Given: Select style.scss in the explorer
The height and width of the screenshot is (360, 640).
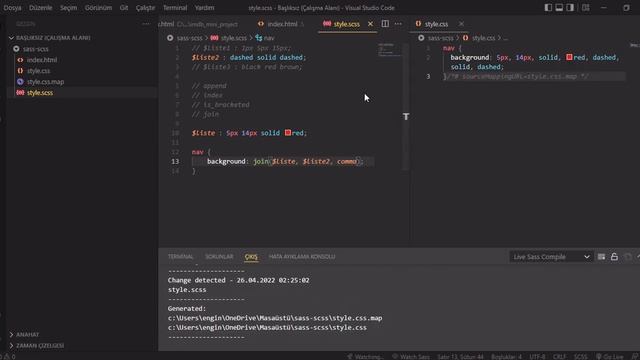Looking at the screenshot, I should click(x=40, y=93).
